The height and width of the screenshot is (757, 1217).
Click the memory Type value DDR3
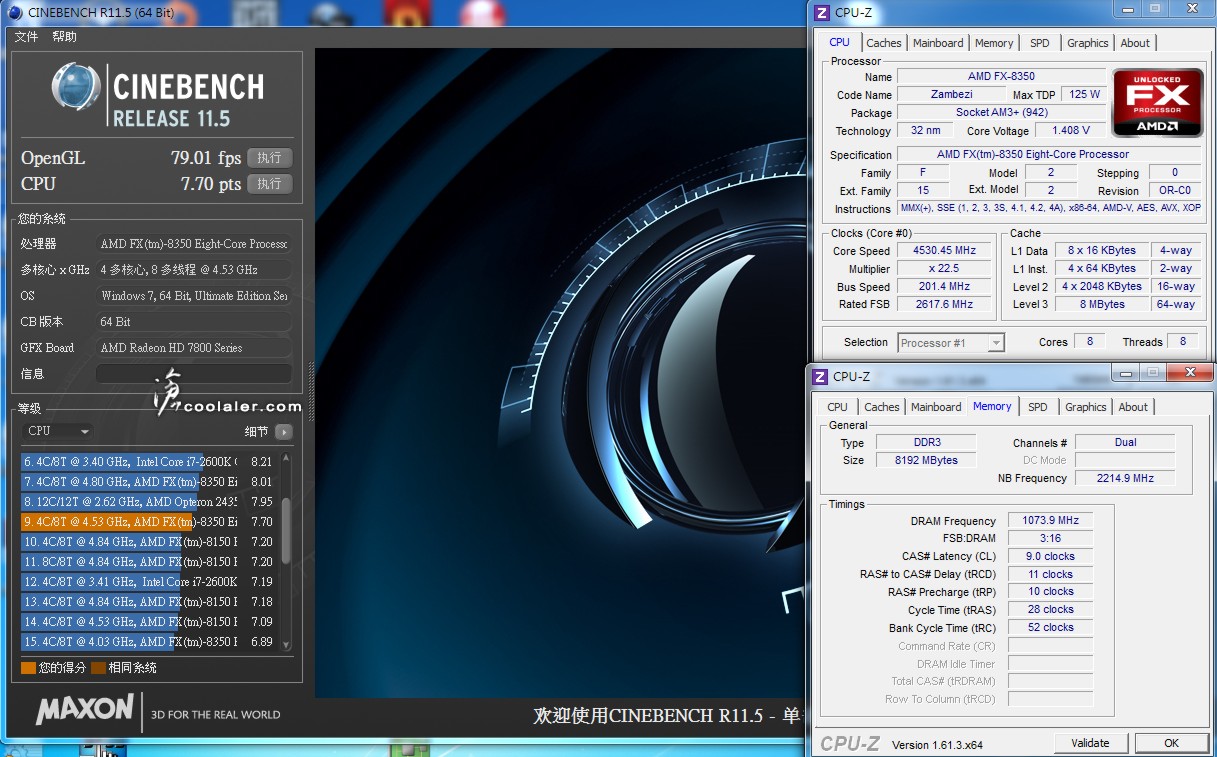pos(926,442)
